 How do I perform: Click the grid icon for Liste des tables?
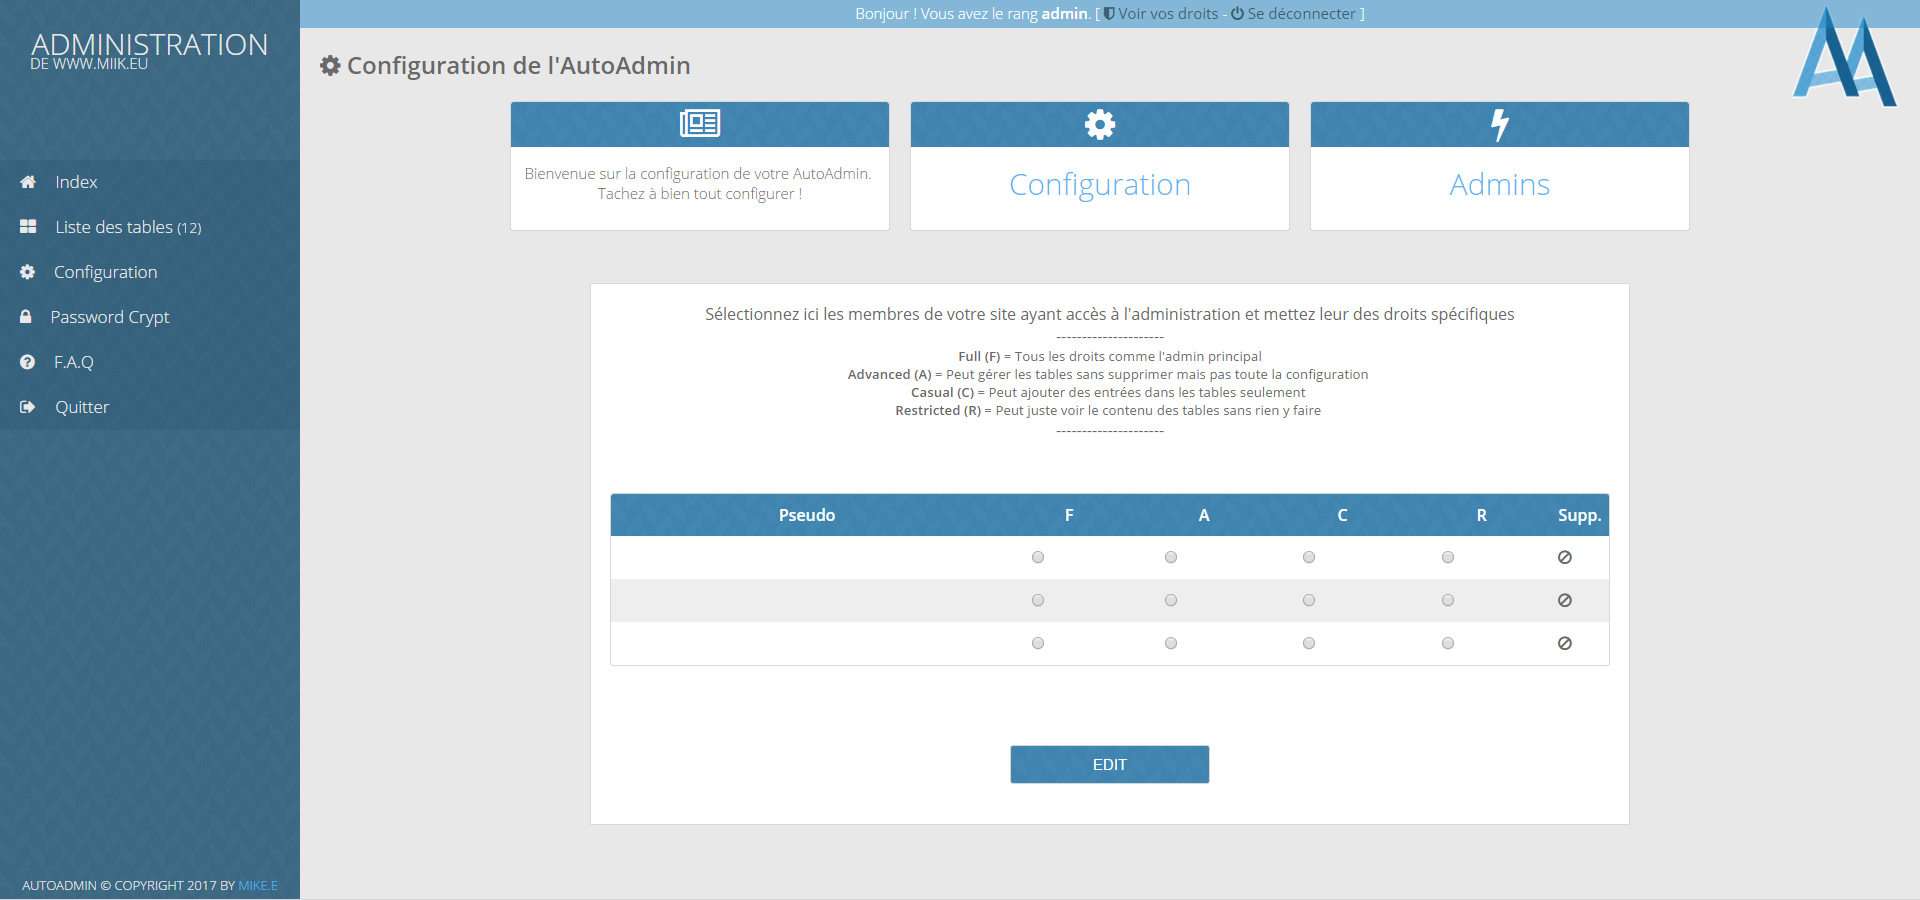(x=28, y=227)
